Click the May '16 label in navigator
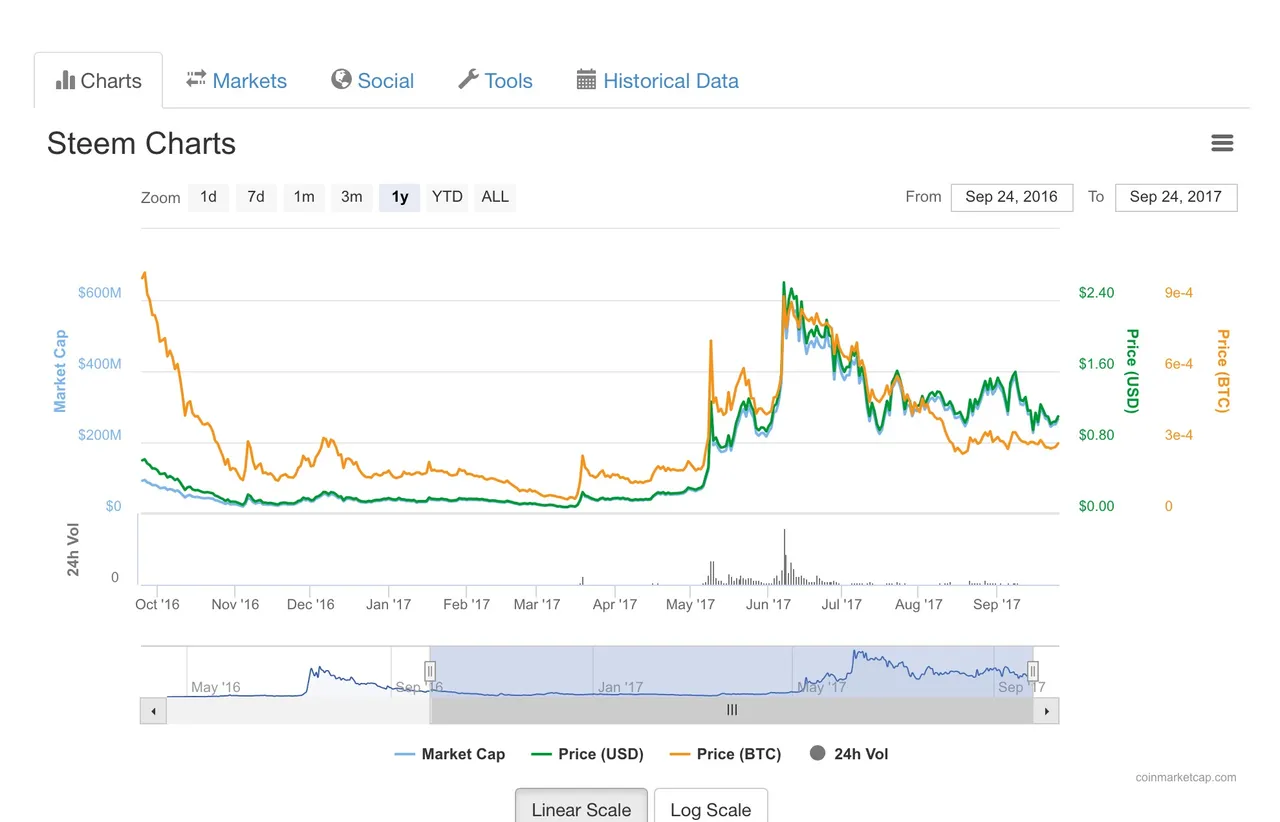Screen dimensions: 1280x822 coord(218,687)
